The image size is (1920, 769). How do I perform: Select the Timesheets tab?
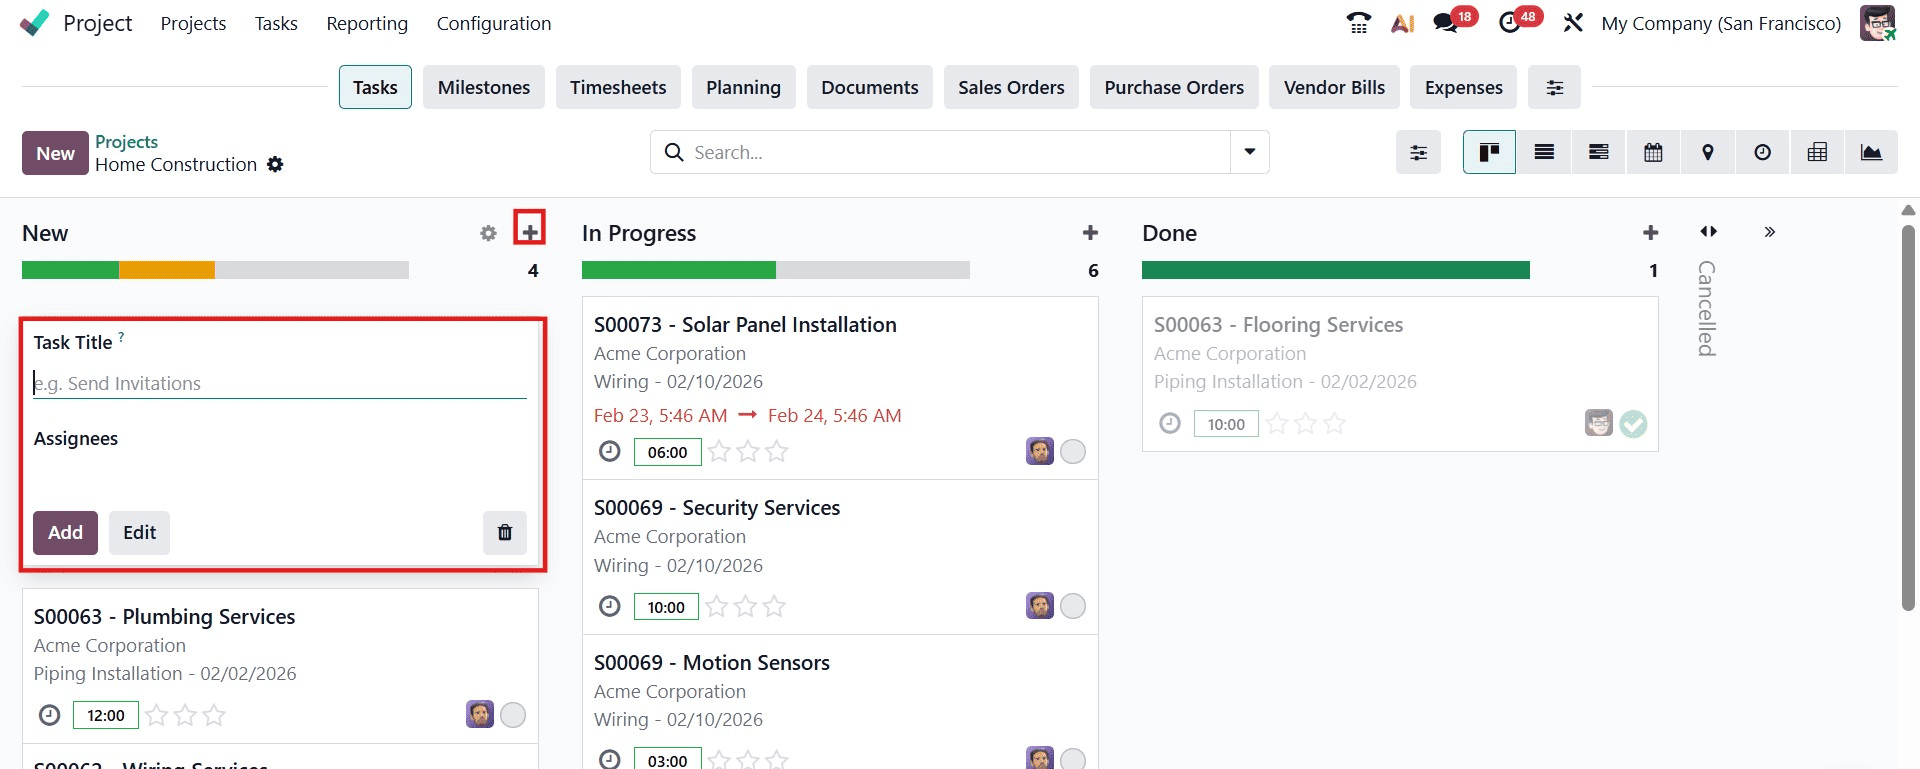(618, 88)
